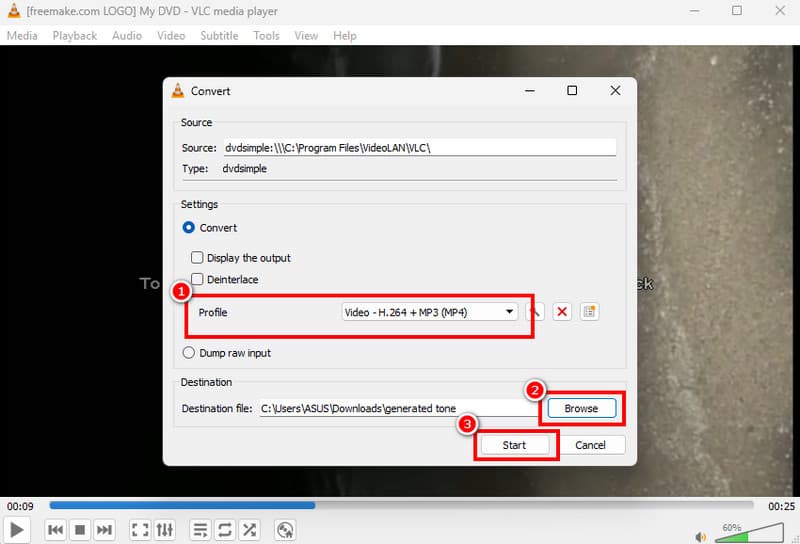Click the dvdsimple type text
800x544 pixels.
(244, 168)
